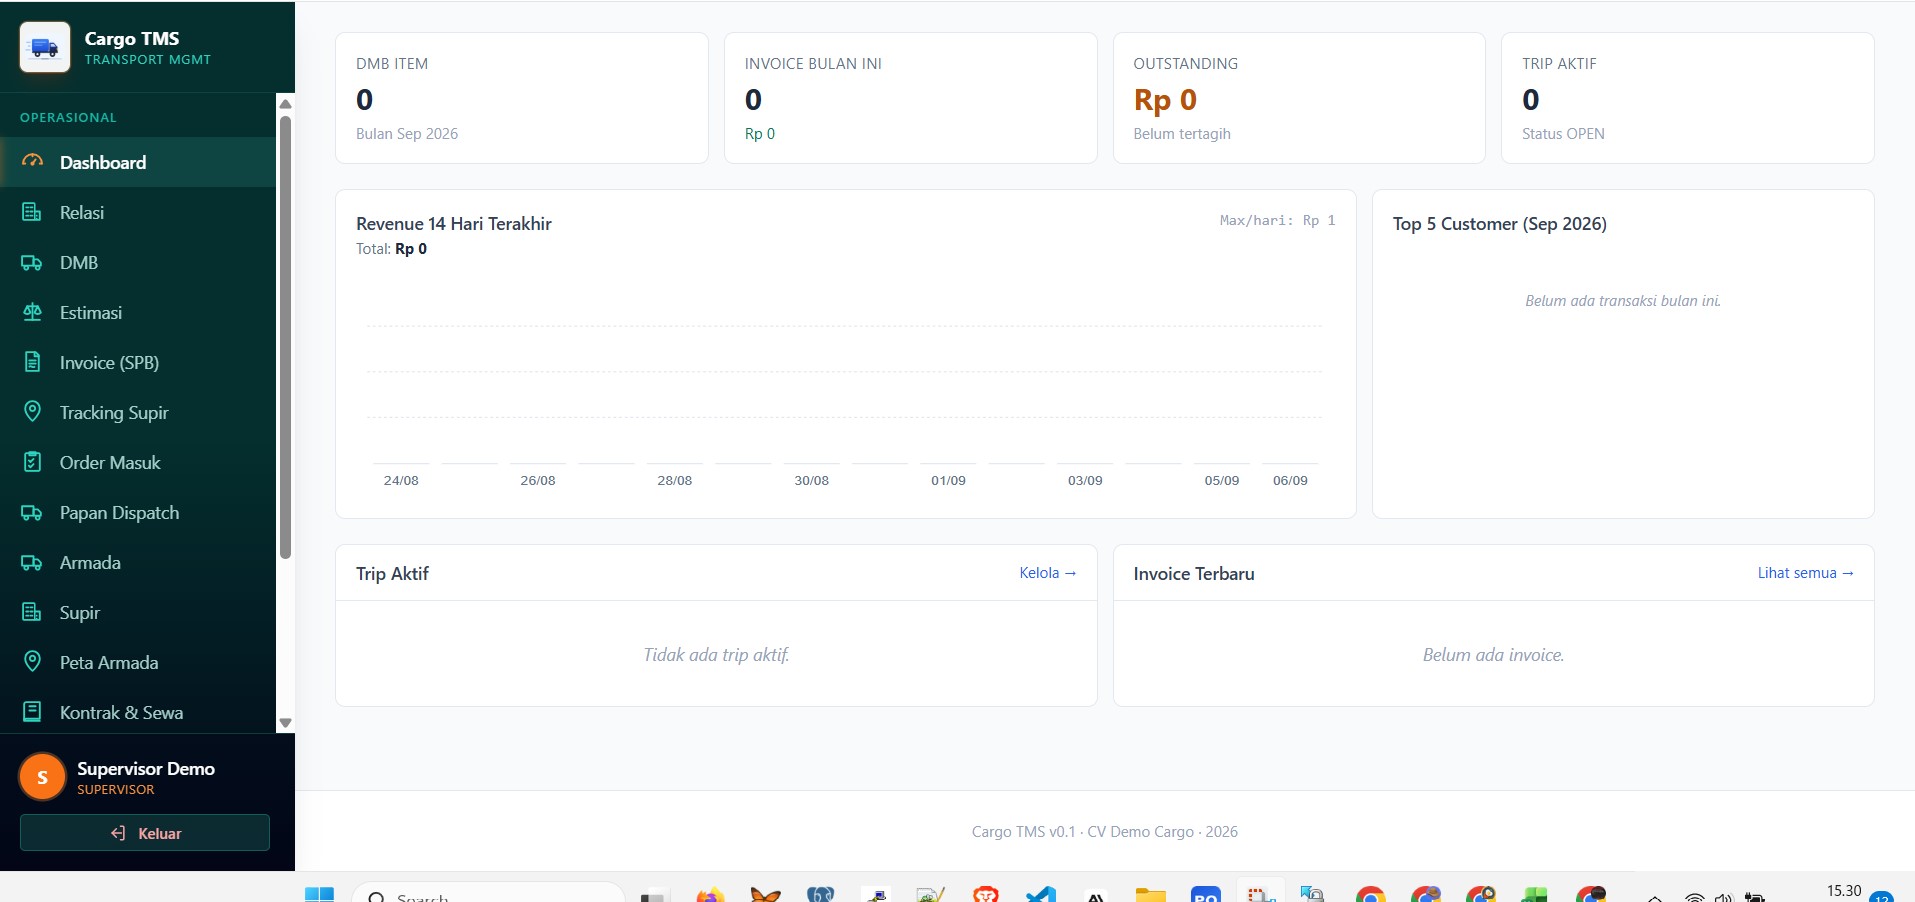The width and height of the screenshot is (1915, 902).
Task: Click the INVOICE BULAN INI card heading
Action: click(x=813, y=64)
